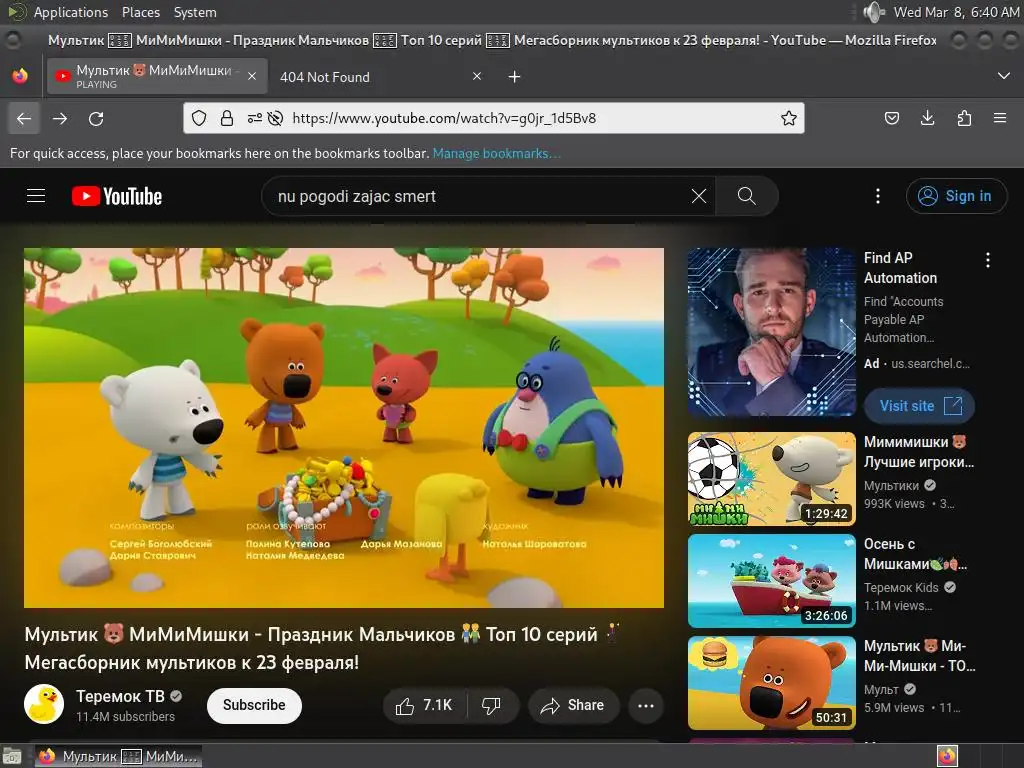Click the padlock site security icon

tap(227, 118)
